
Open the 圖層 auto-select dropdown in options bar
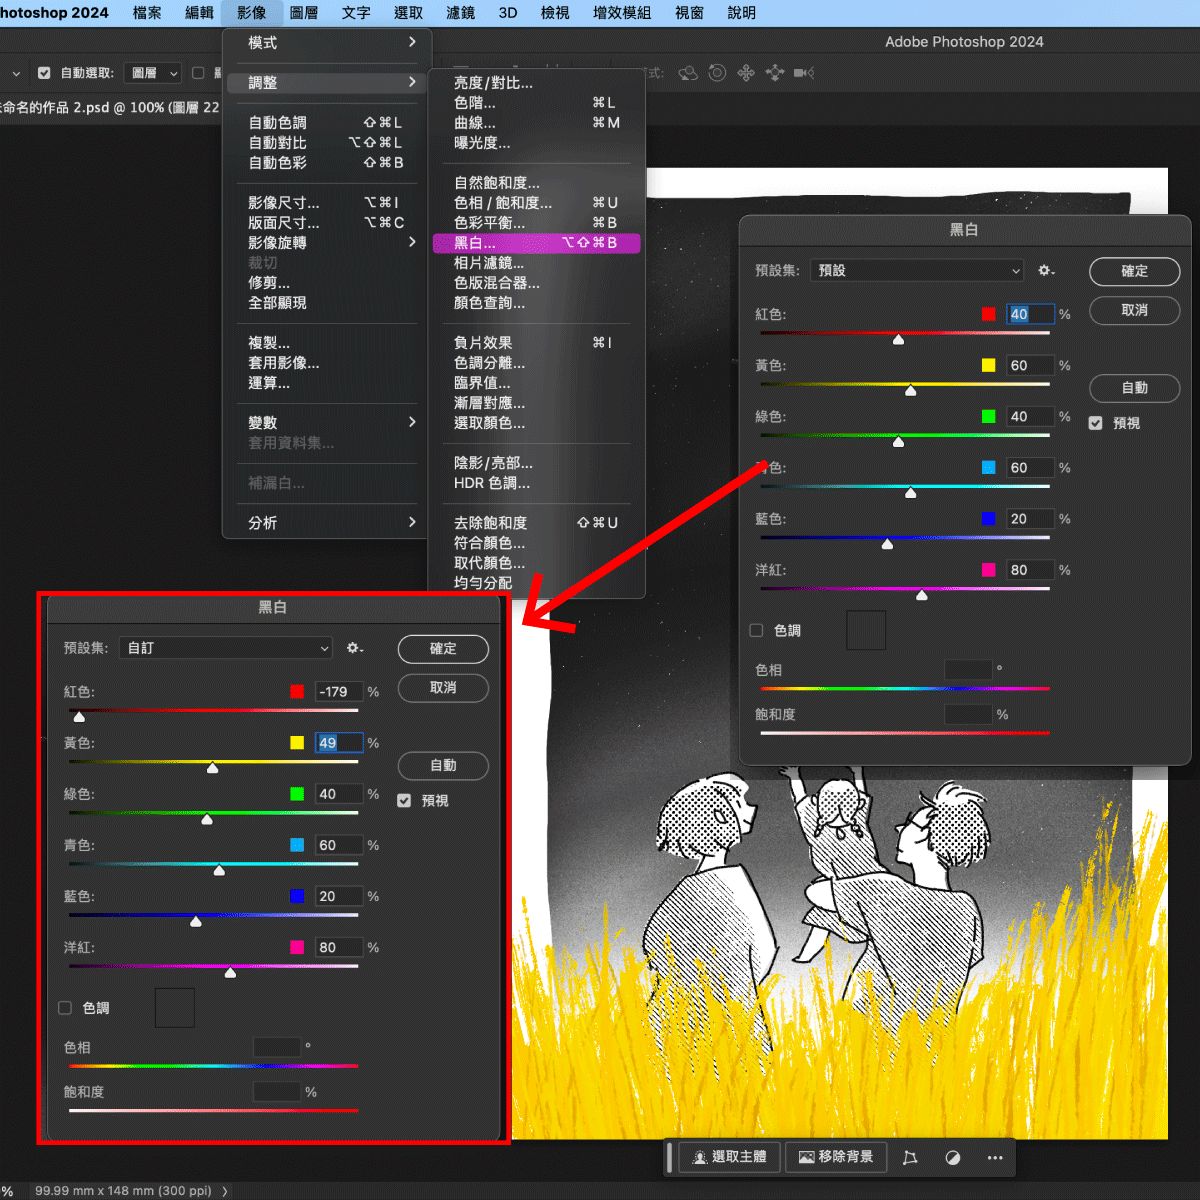point(154,73)
